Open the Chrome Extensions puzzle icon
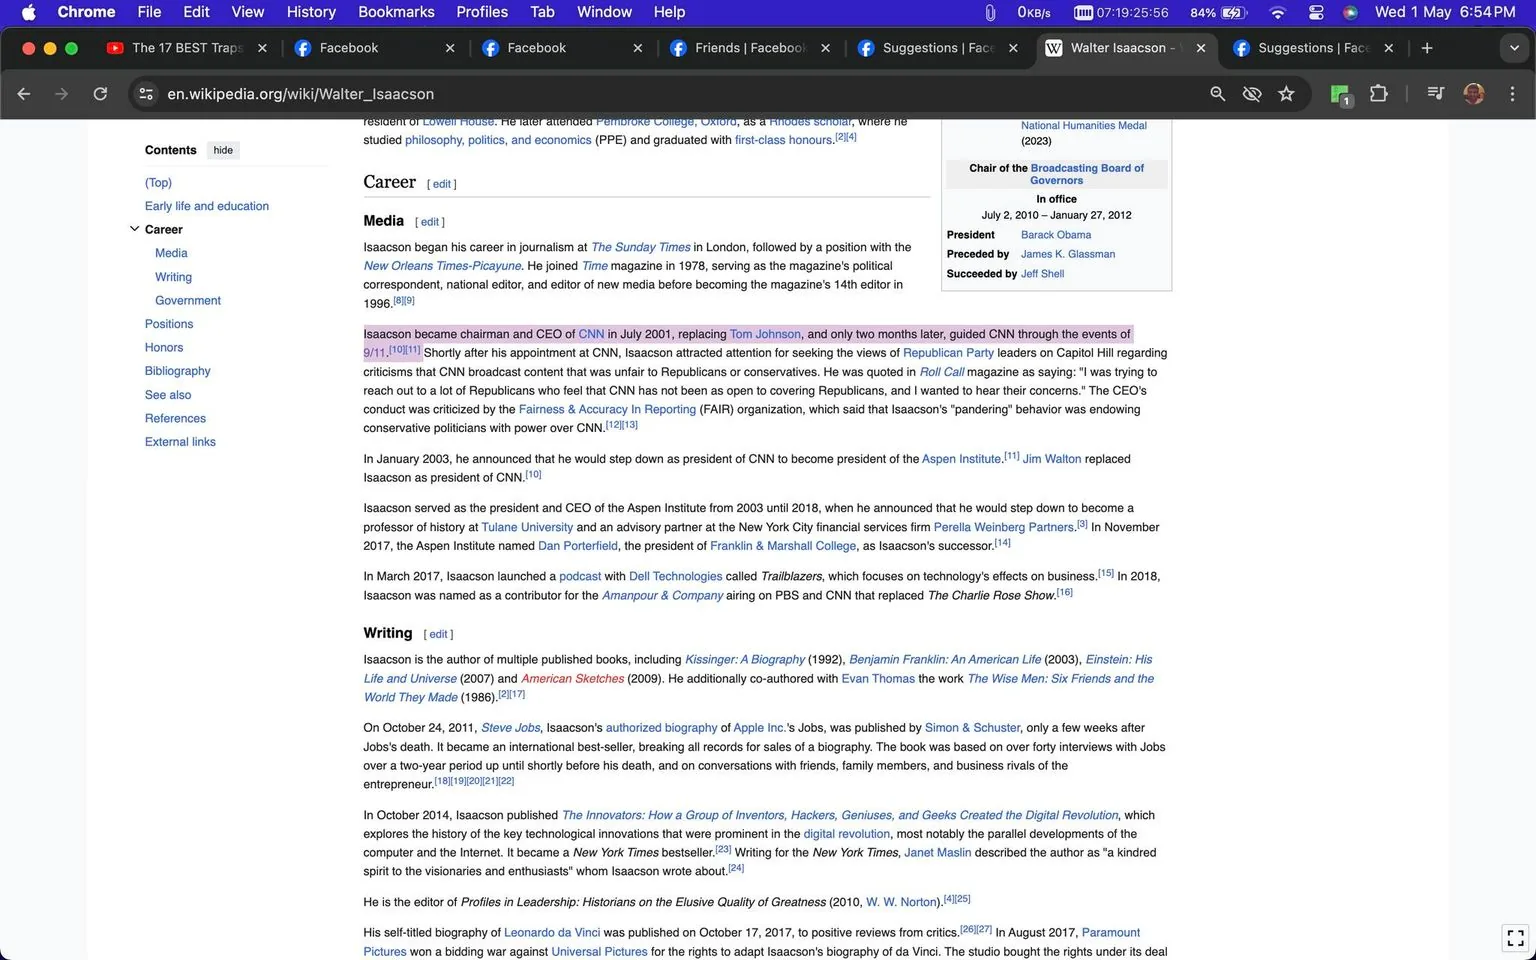Screen dimensions: 1536x960 coord(1378,93)
